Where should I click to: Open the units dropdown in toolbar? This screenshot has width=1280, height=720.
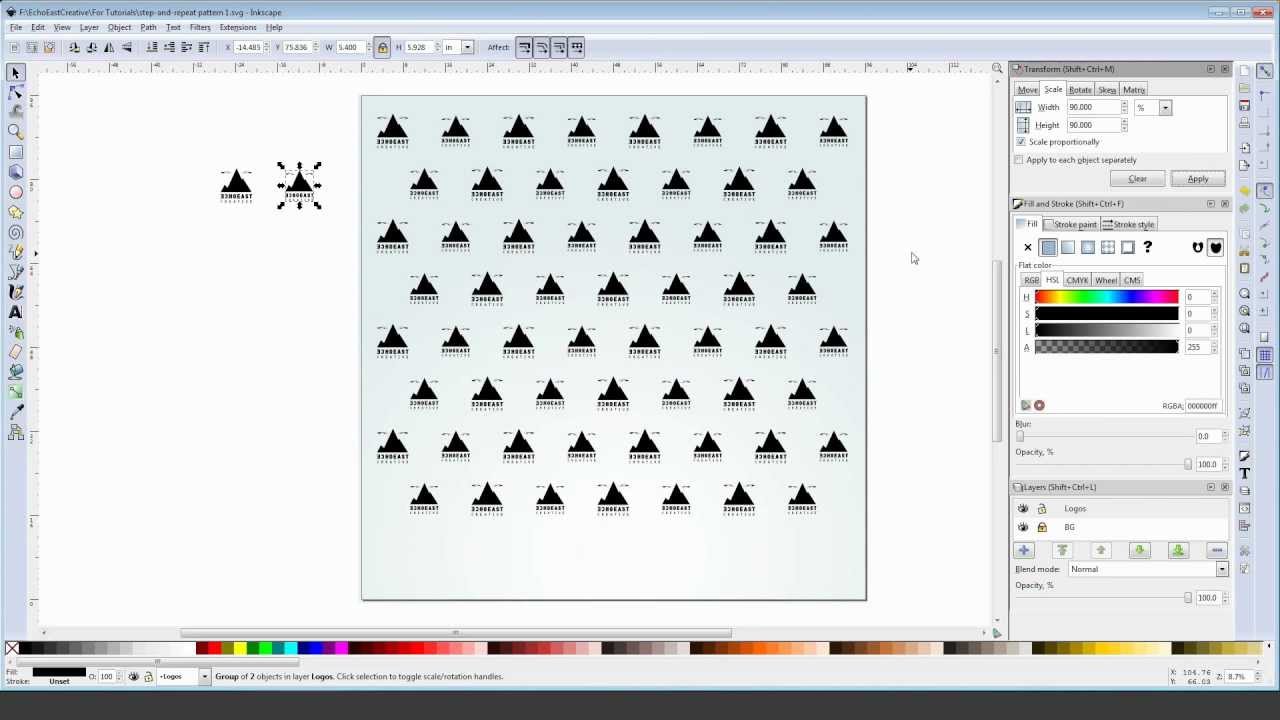tap(466, 47)
